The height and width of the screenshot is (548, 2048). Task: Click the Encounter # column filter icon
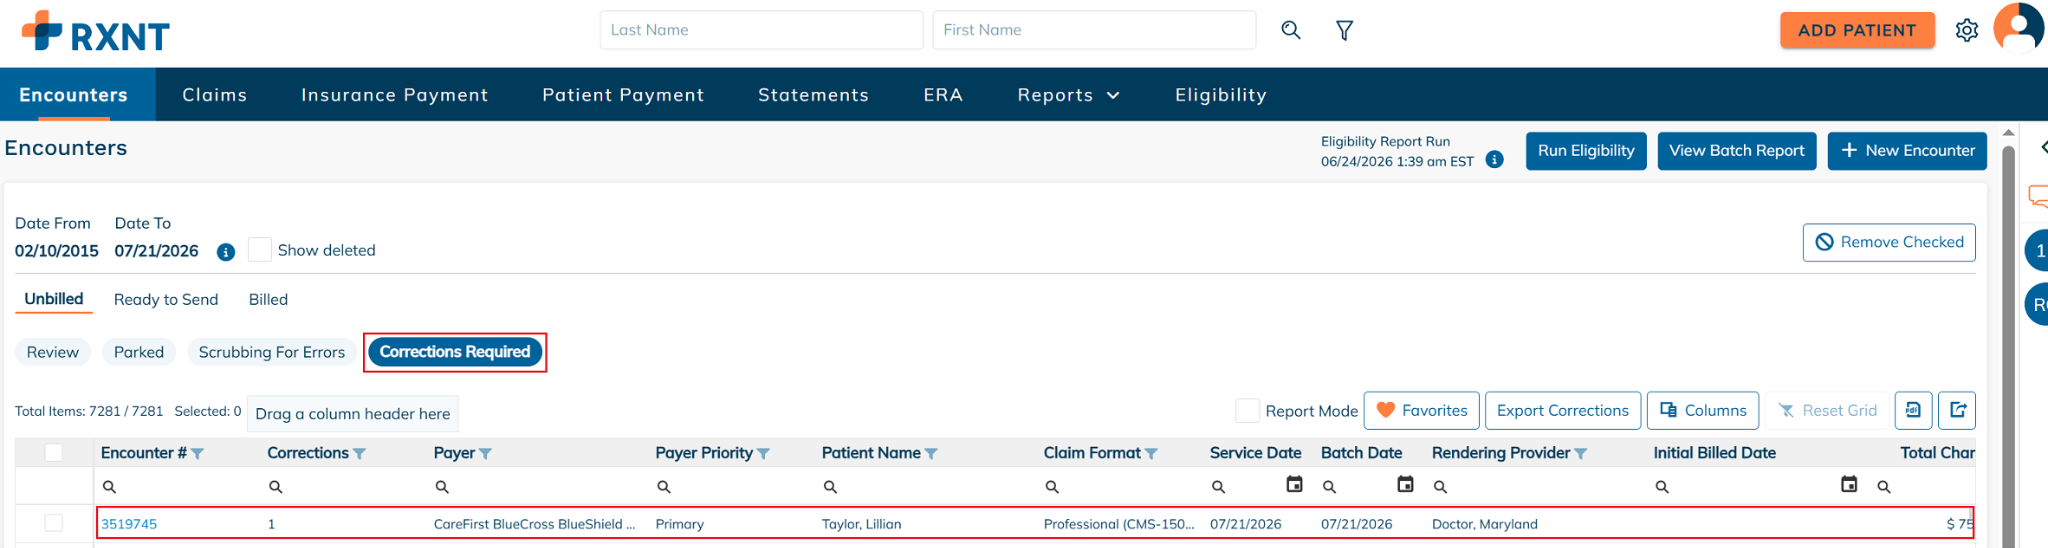[x=198, y=454]
